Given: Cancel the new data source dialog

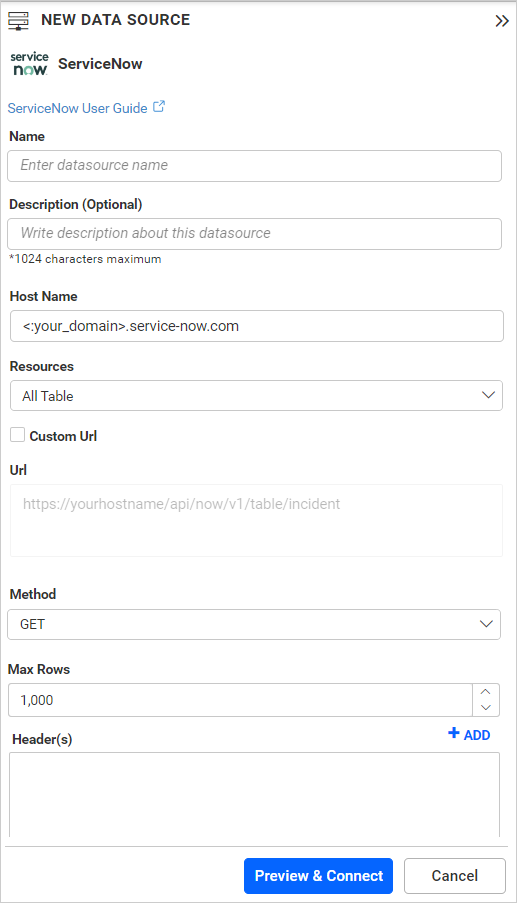Looking at the screenshot, I should [x=455, y=876].
